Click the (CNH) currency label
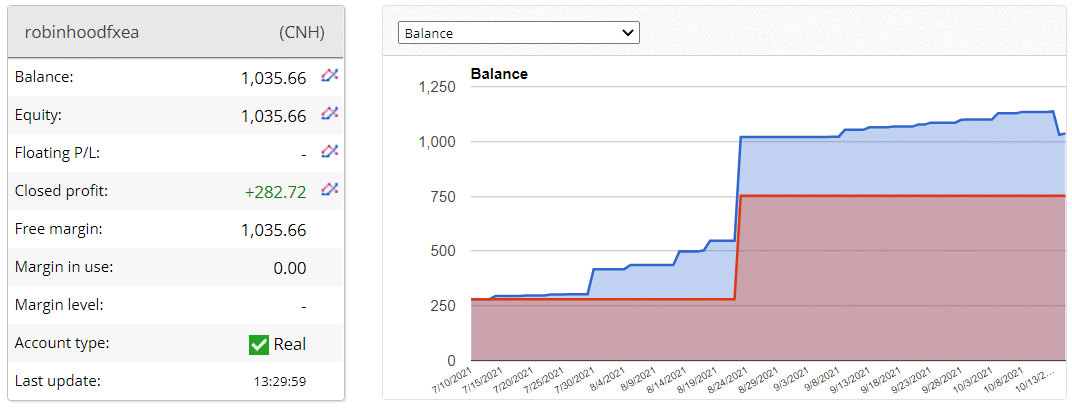The width and height of the screenshot is (1072, 412). [301, 32]
